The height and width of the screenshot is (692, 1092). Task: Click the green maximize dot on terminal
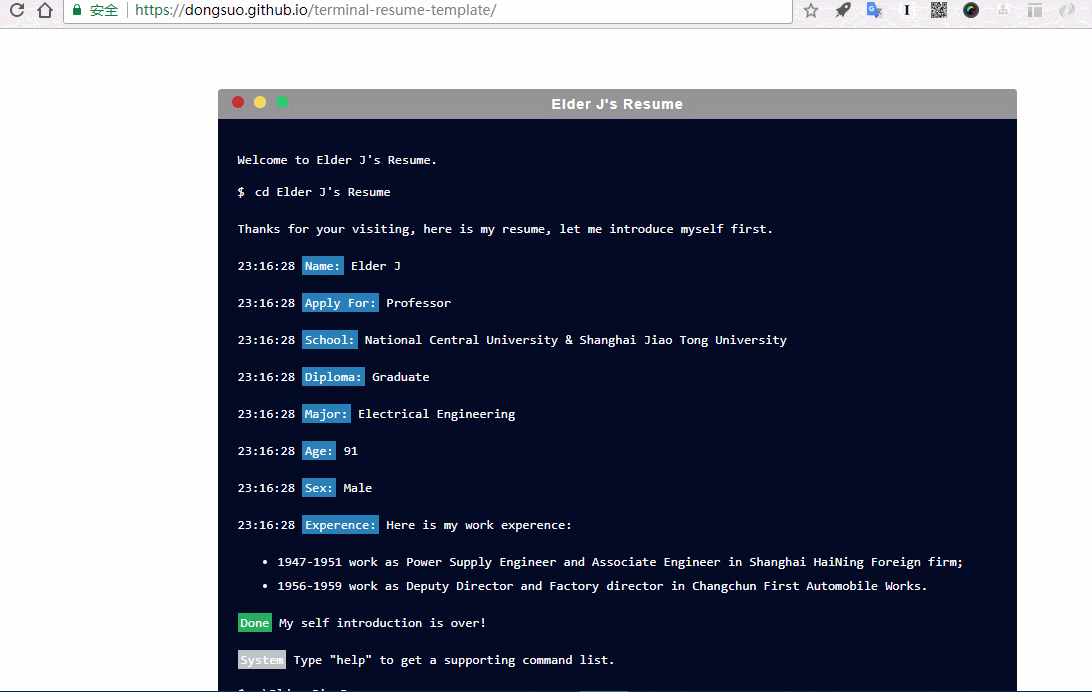point(282,102)
